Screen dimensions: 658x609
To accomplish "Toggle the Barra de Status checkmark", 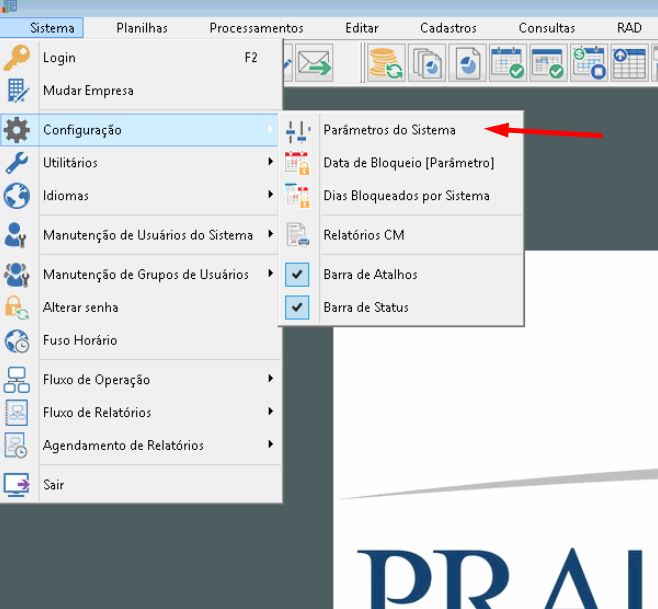I will 297,307.
